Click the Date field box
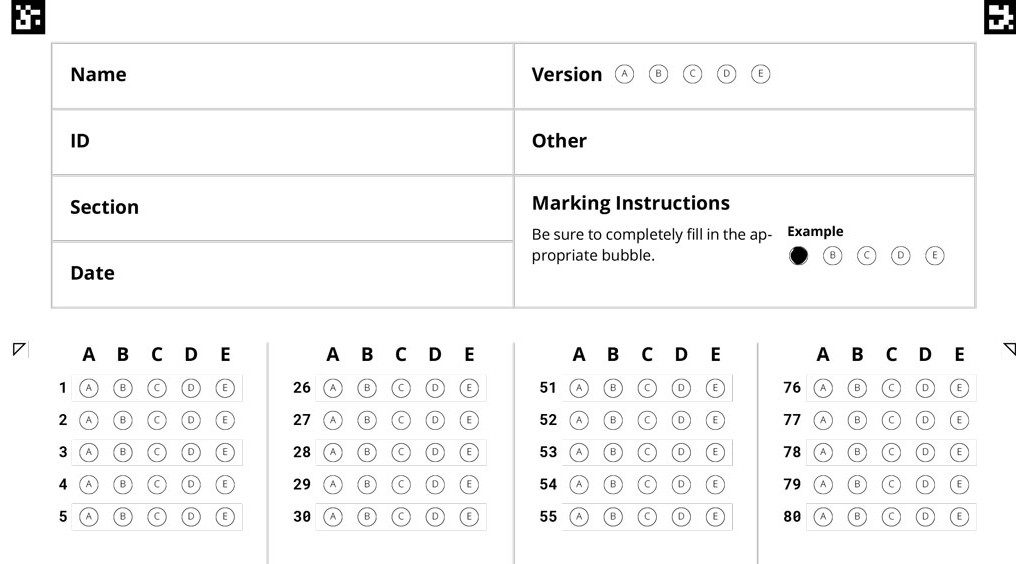 pos(283,274)
